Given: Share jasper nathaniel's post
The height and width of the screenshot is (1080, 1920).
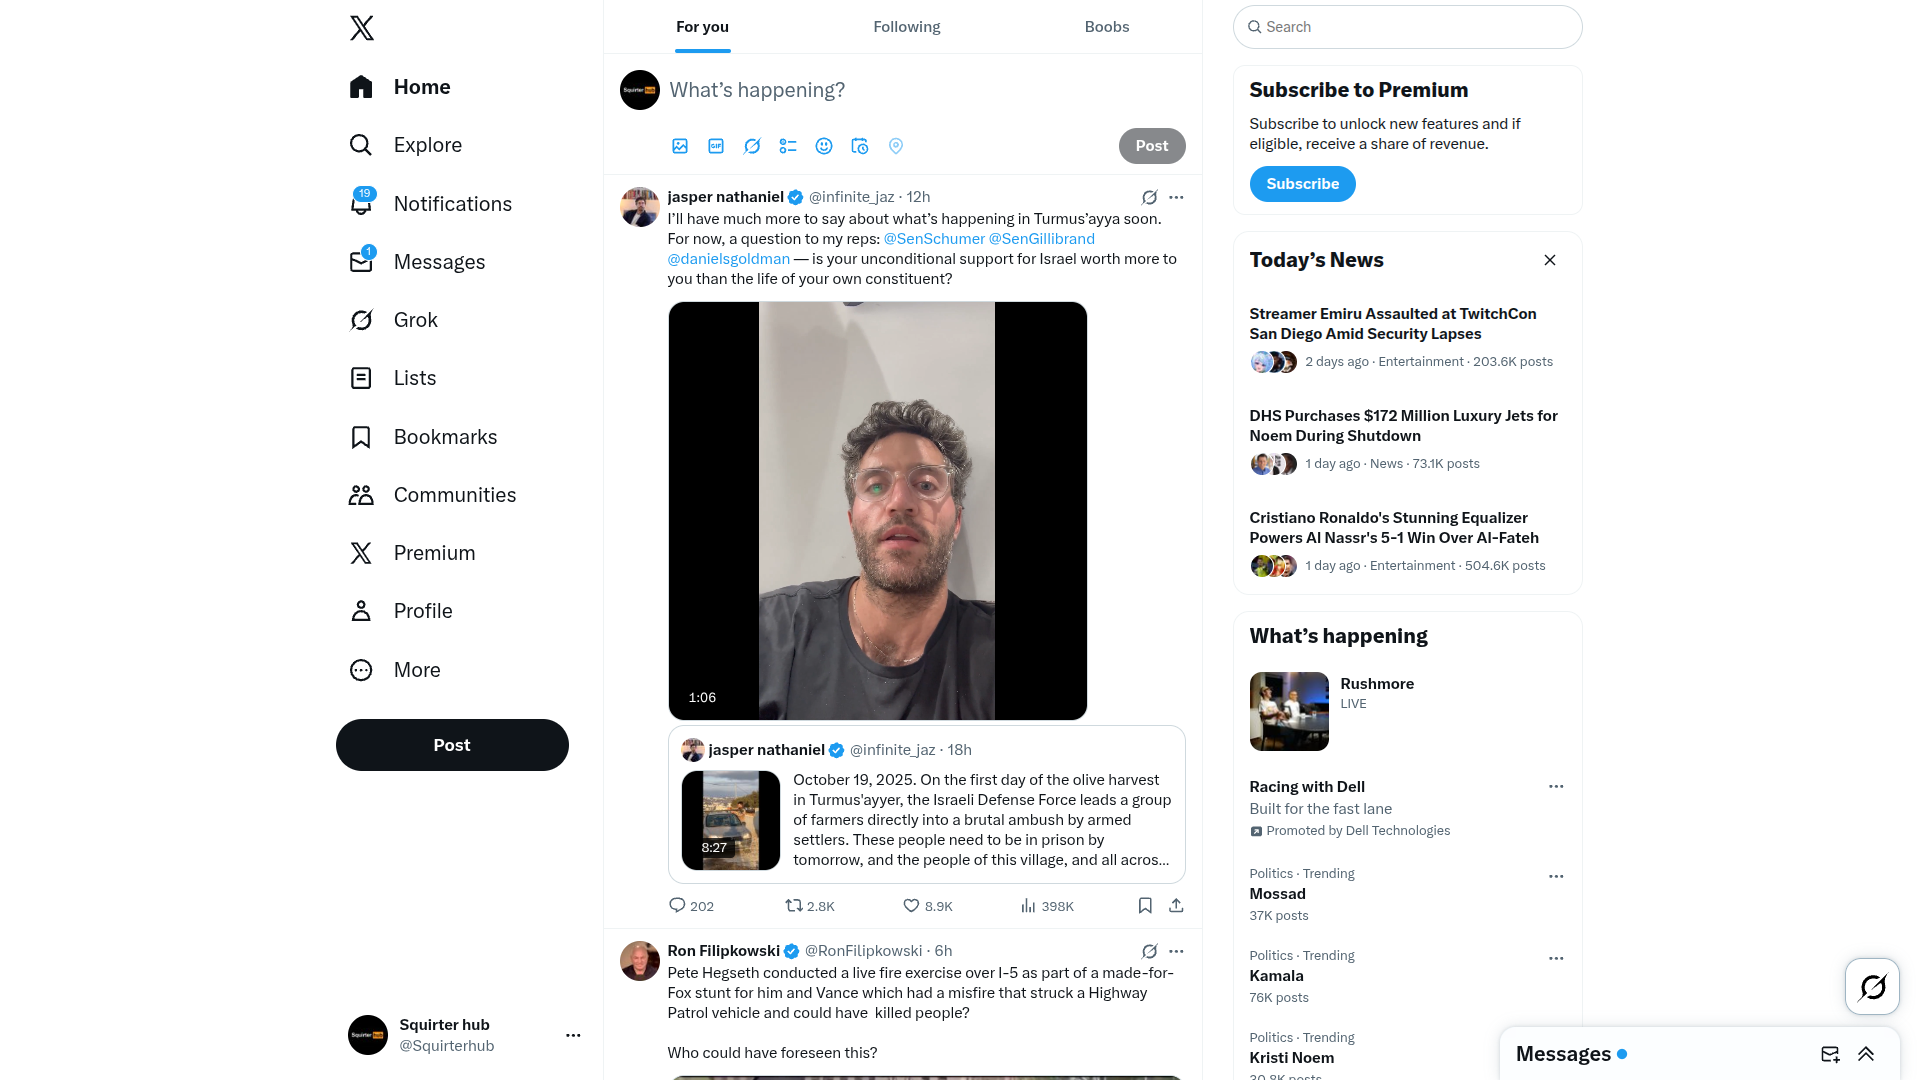Looking at the screenshot, I should tap(1176, 906).
